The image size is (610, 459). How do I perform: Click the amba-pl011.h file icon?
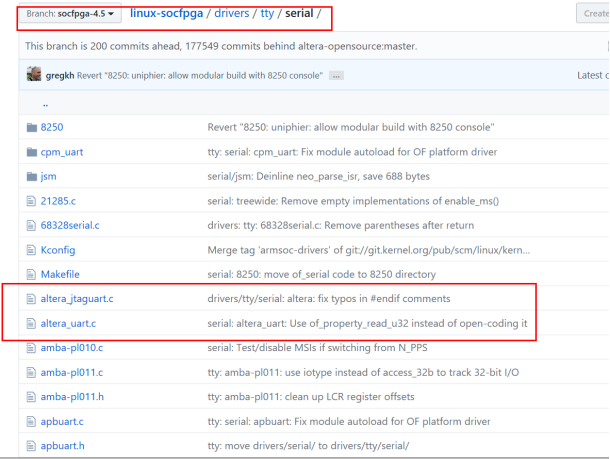(31, 397)
